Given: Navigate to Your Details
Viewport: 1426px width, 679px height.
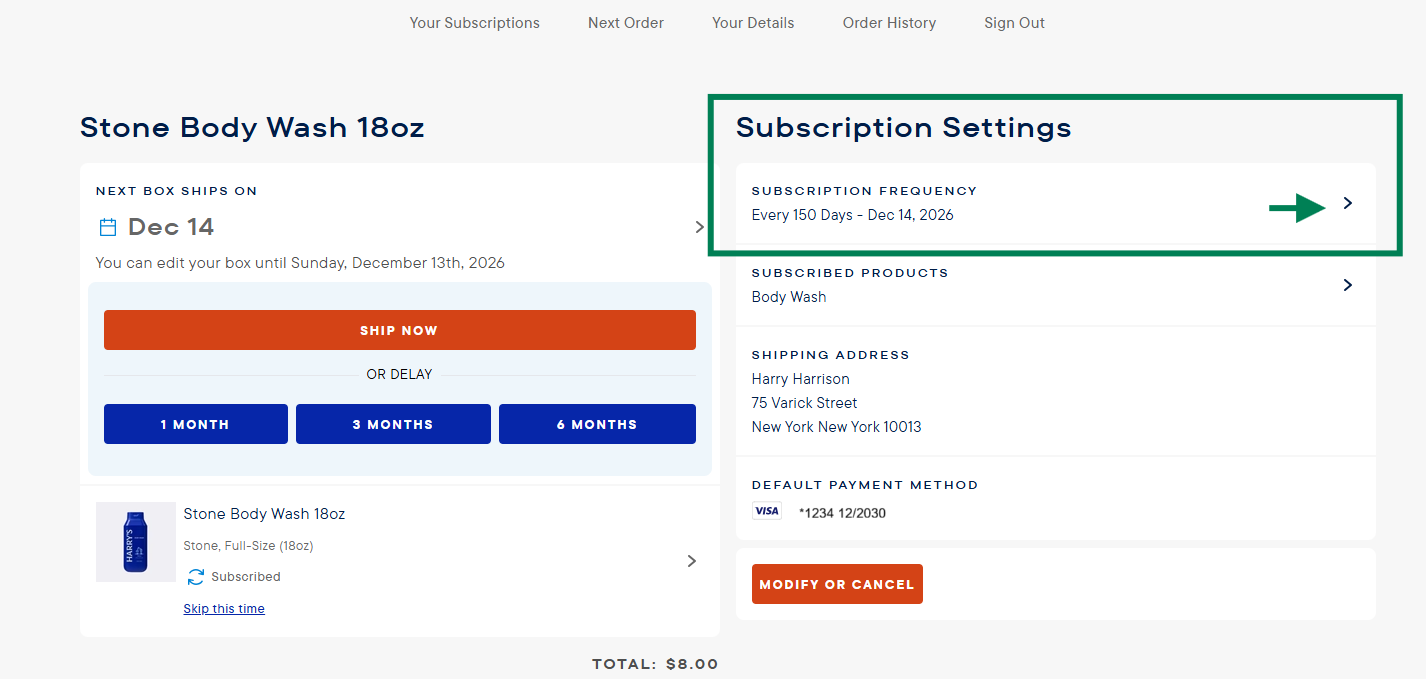Looking at the screenshot, I should pyautogui.click(x=753, y=23).
